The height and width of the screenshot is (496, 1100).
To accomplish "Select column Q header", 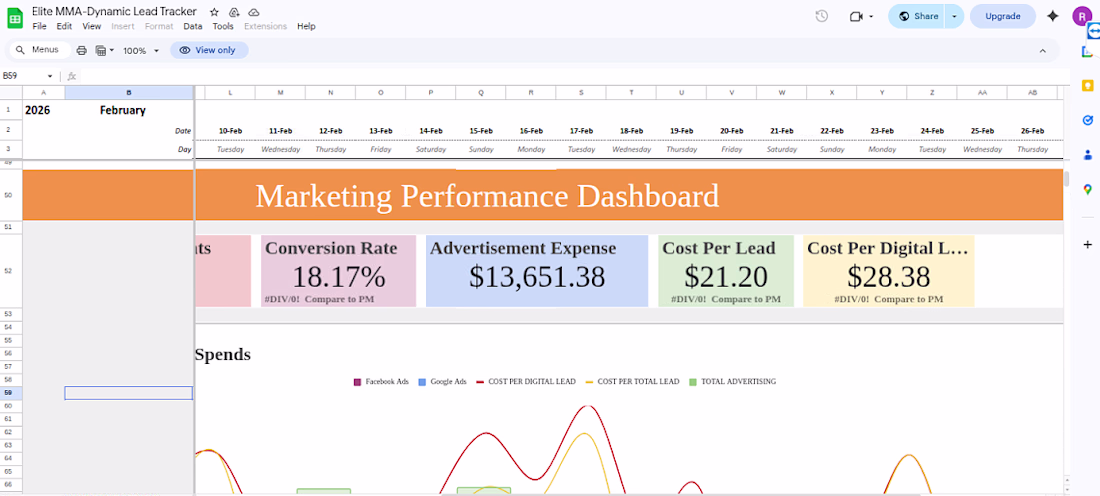I will 481,93.
